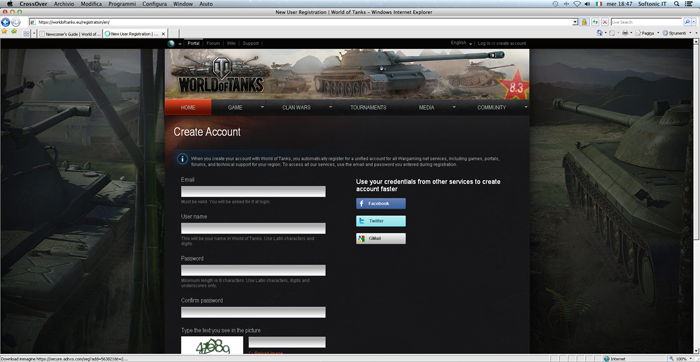Close the New User Registration tab

[x=163, y=33]
